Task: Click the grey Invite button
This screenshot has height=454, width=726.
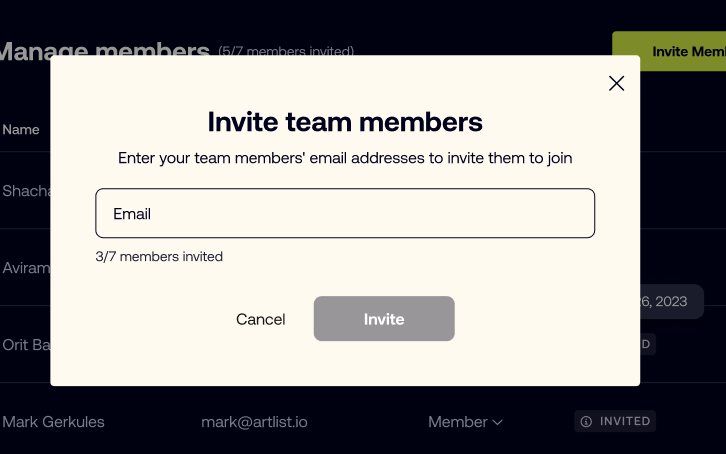Action: [x=384, y=319]
